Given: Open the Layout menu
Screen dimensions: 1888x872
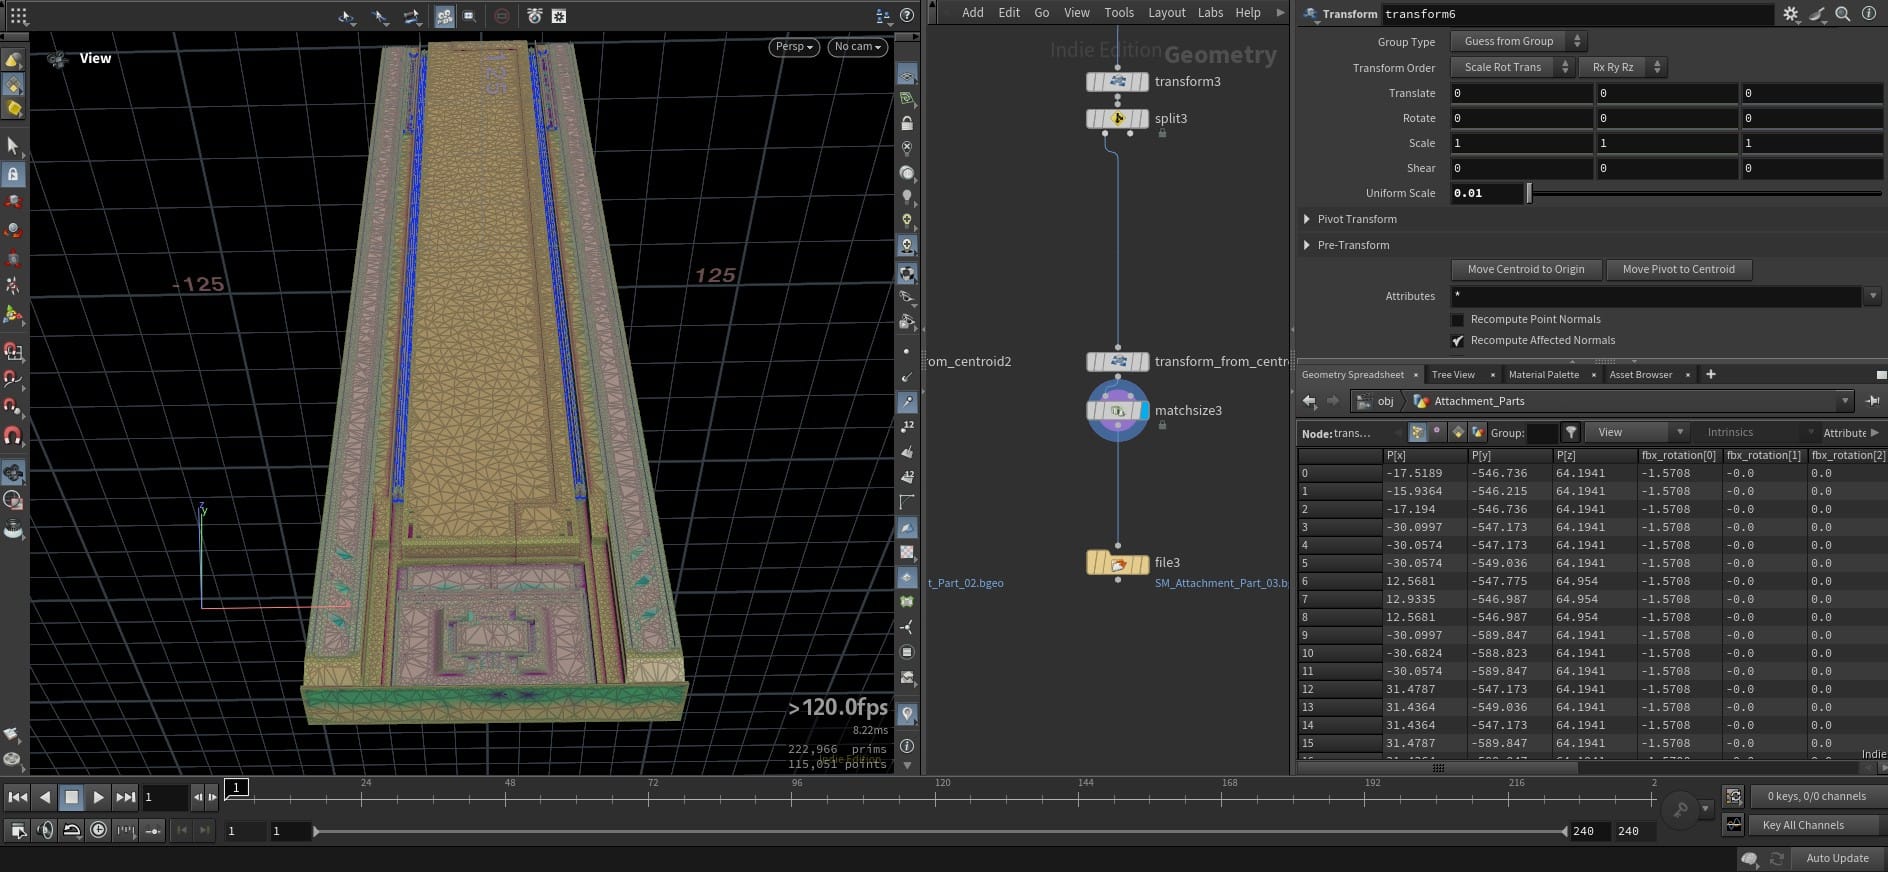Looking at the screenshot, I should coord(1166,13).
